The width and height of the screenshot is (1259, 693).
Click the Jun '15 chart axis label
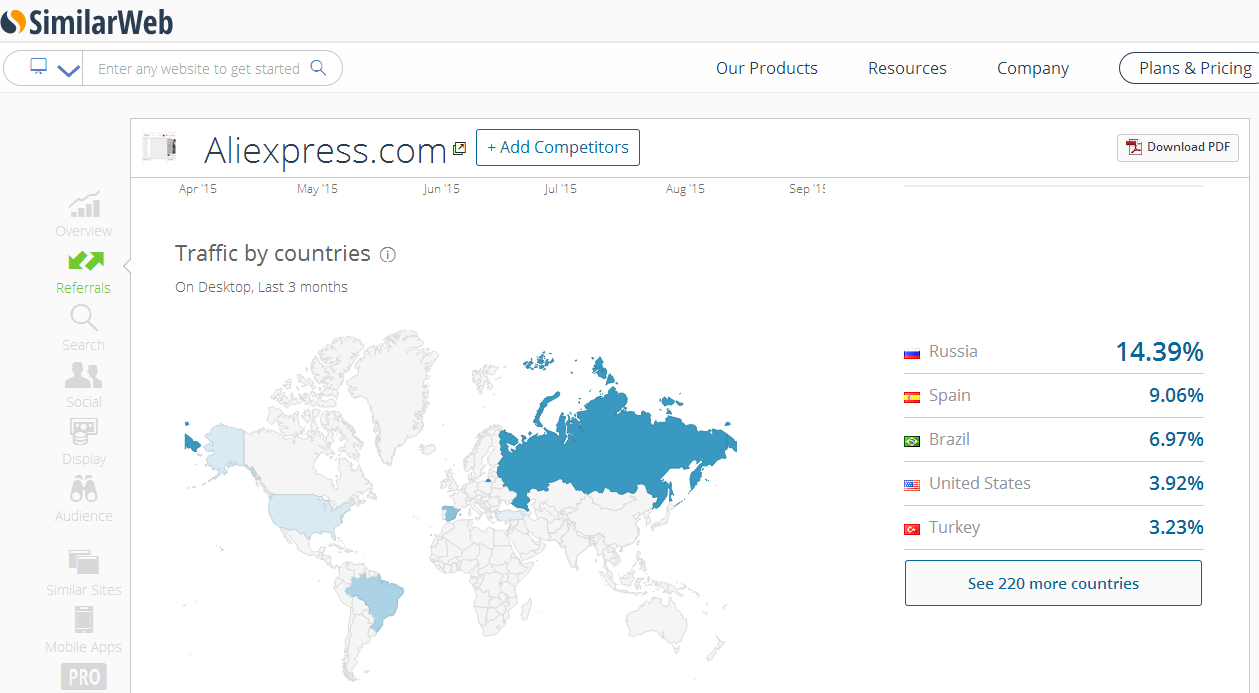[x=441, y=189]
